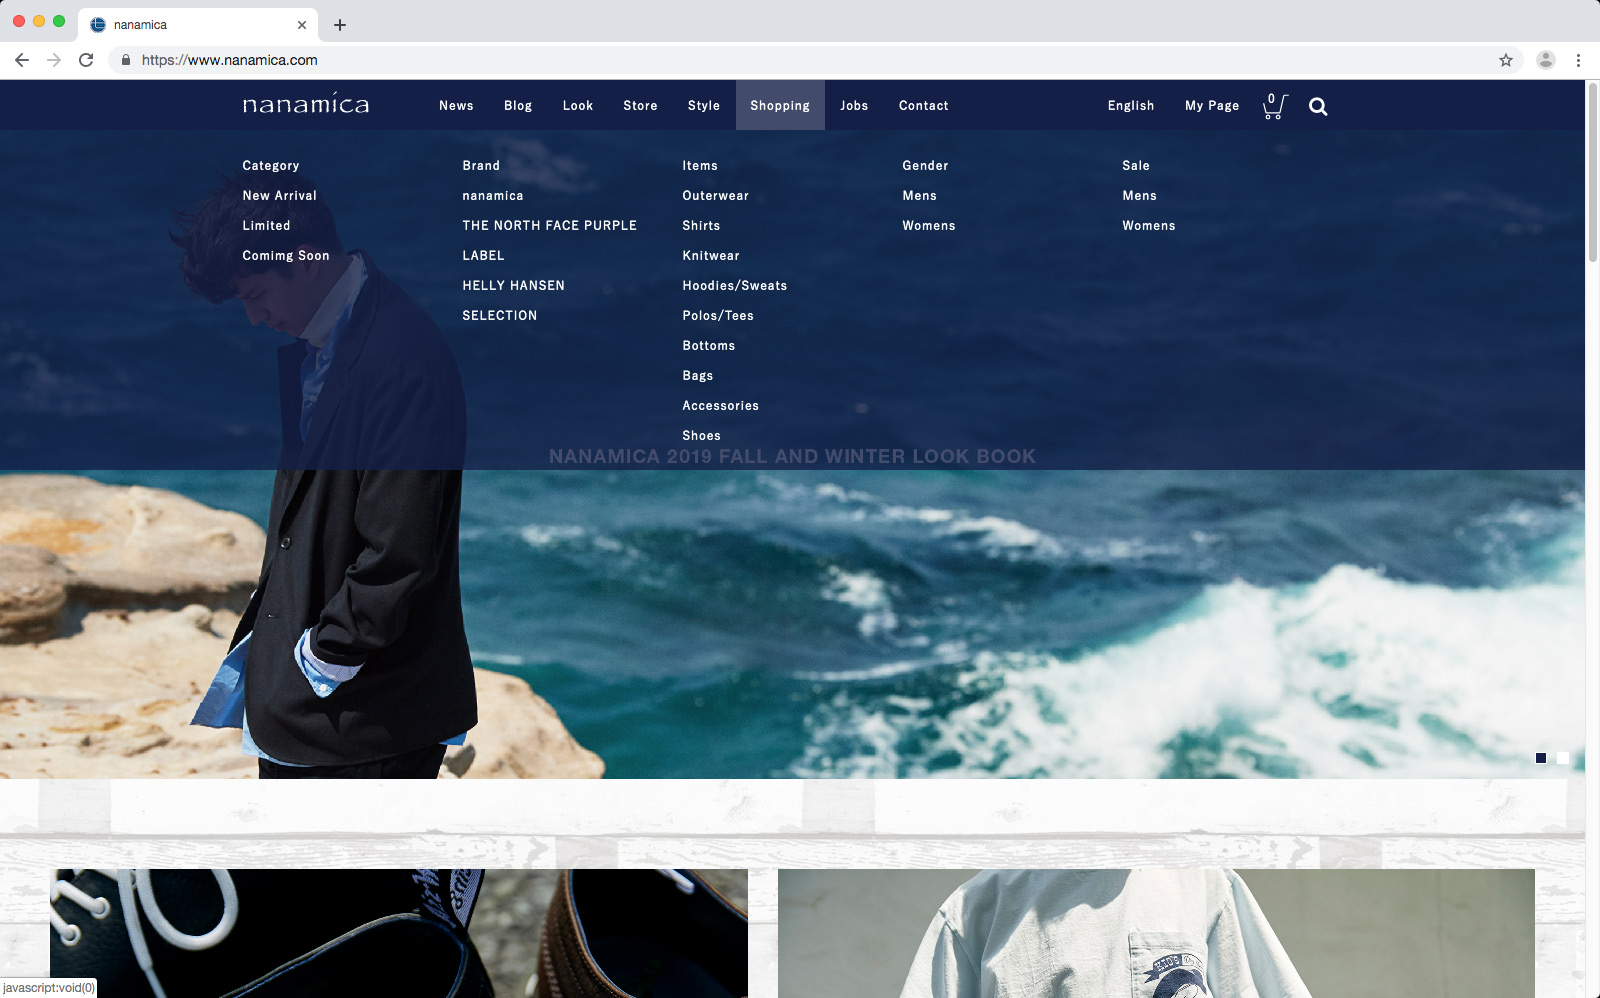Open the white shirt photo thumbnail
The image size is (1600, 998).
coord(1156,933)
